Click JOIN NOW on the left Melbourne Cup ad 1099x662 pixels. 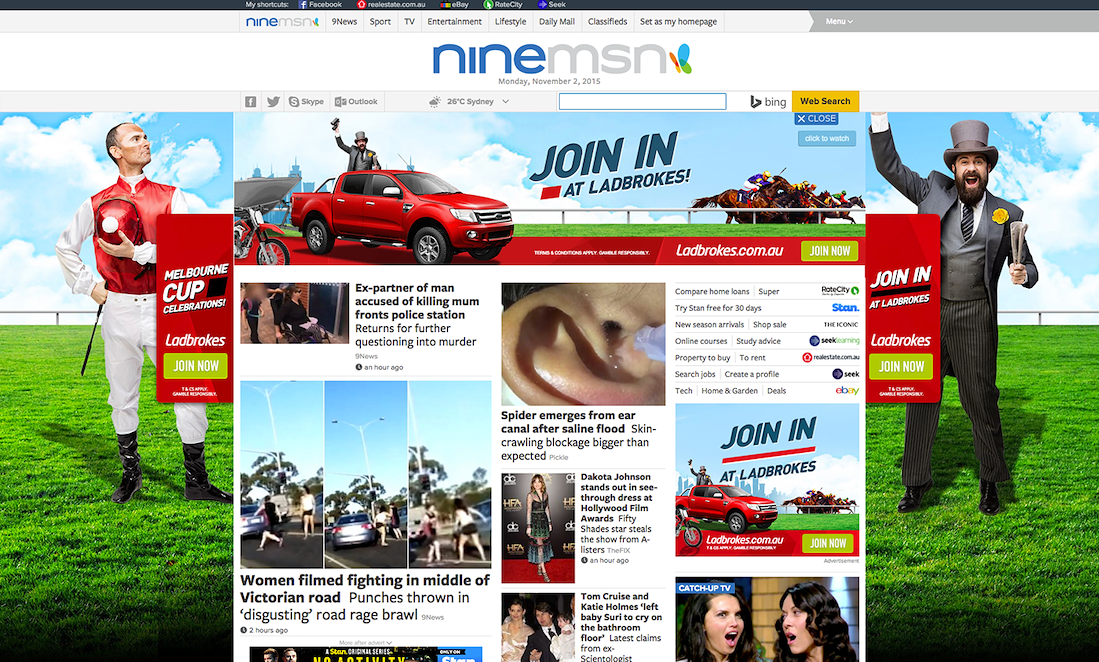point(196,366)
